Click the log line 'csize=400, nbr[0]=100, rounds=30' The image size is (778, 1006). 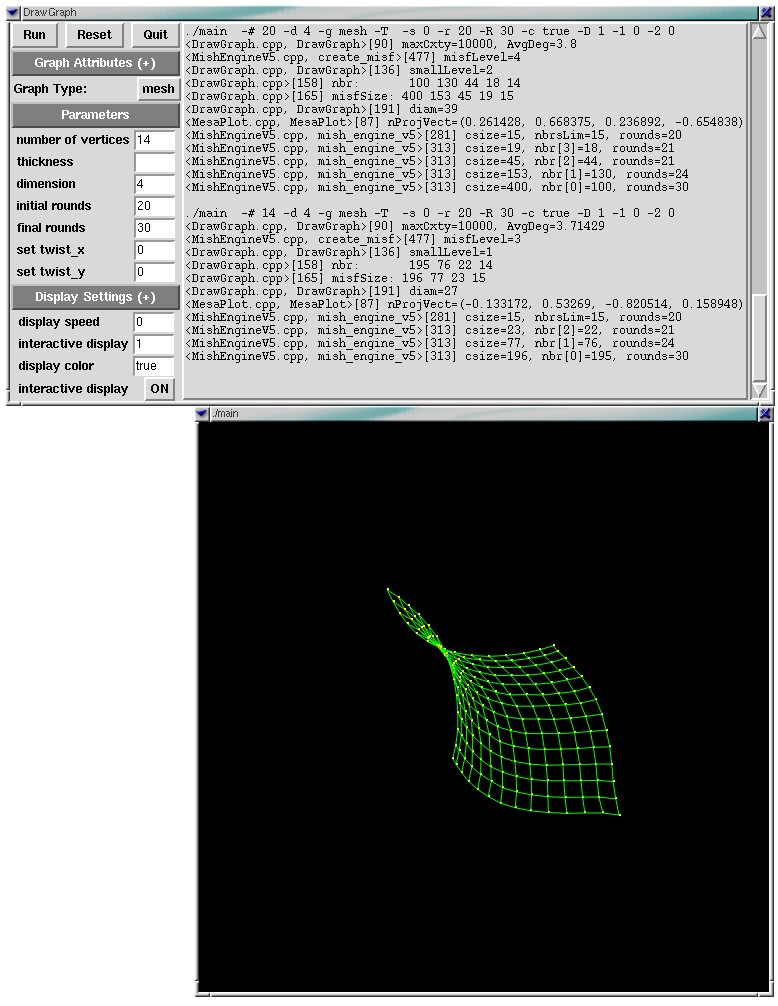click(577, 187)
